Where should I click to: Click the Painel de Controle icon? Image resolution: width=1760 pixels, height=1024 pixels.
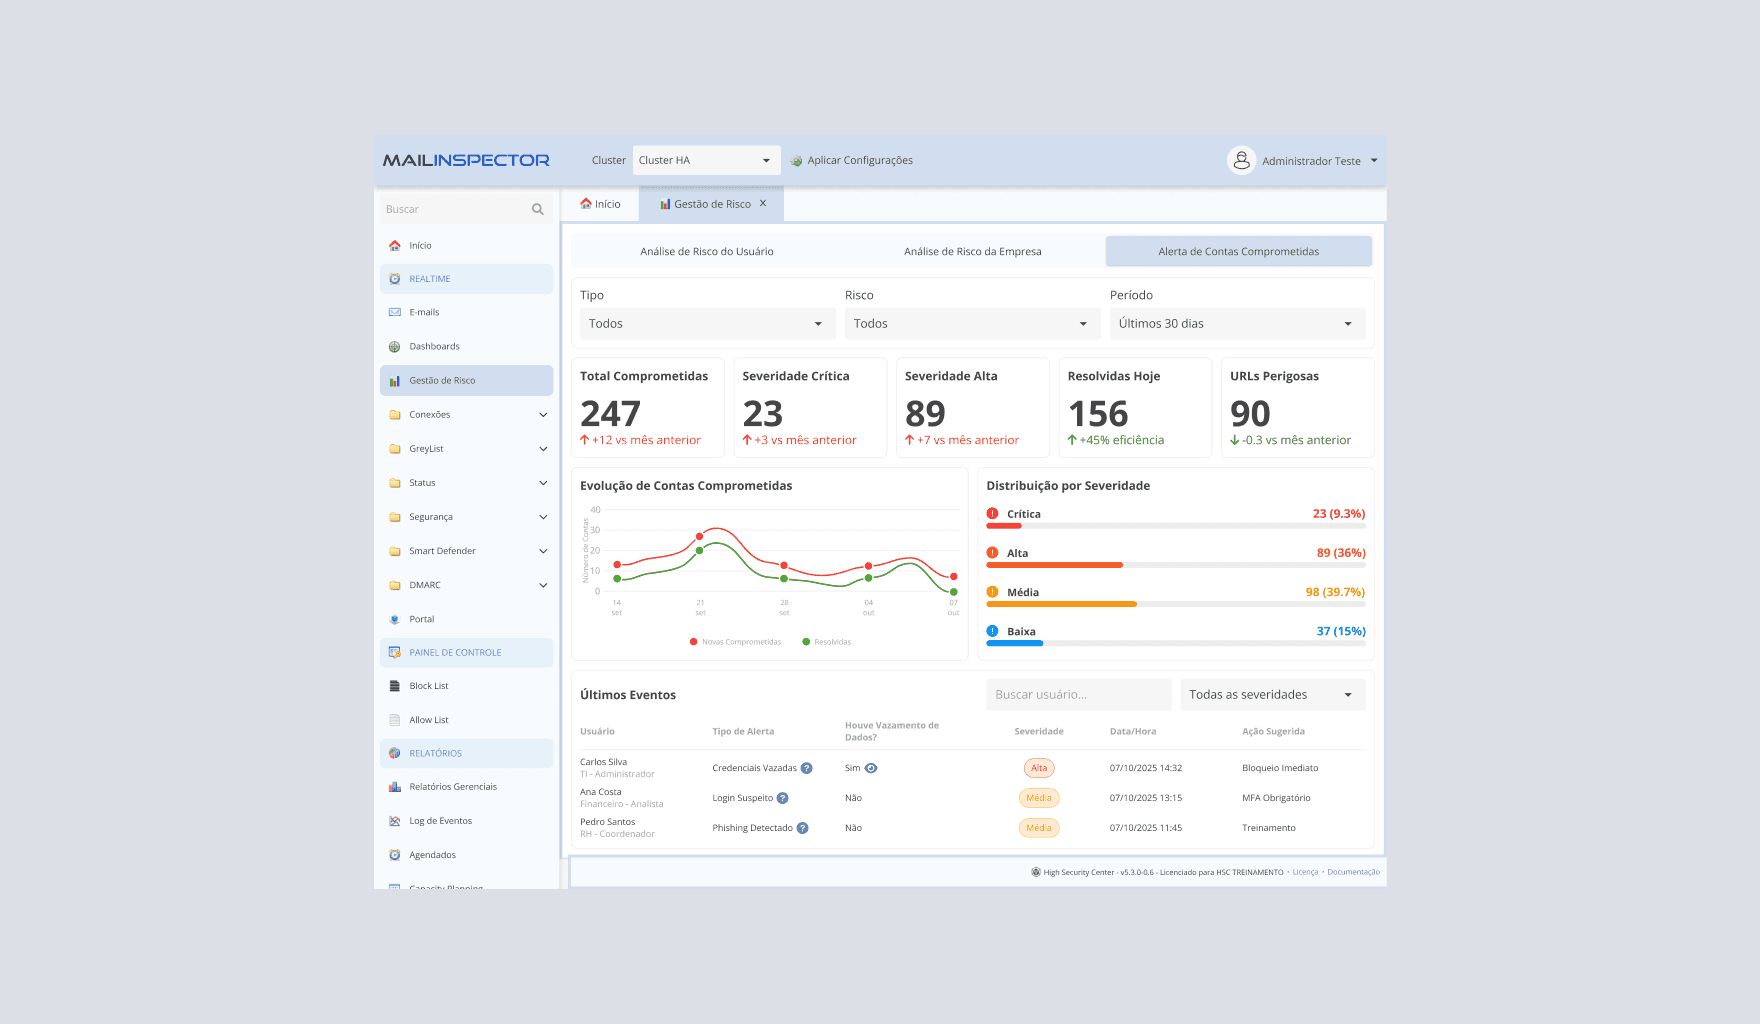pyautogui.click(x=395, y=653)
